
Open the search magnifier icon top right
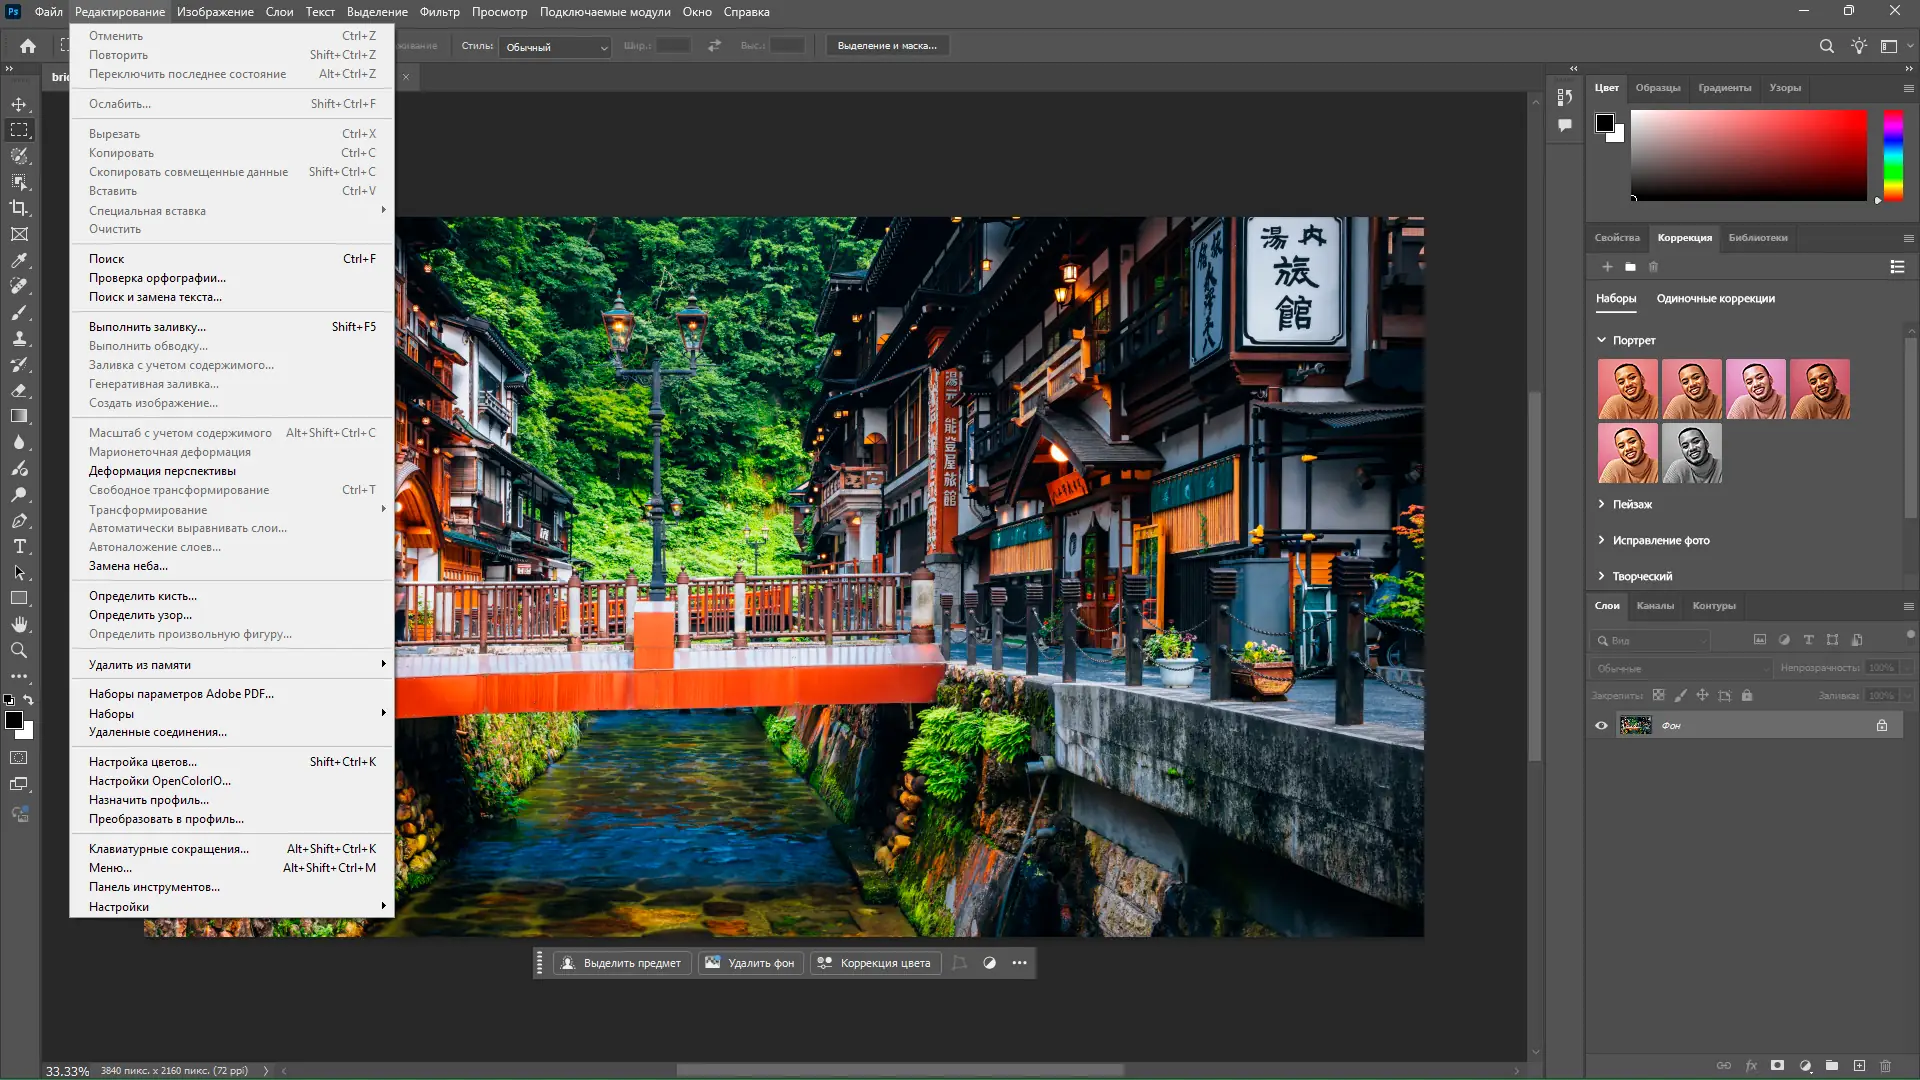(1826, 46)
